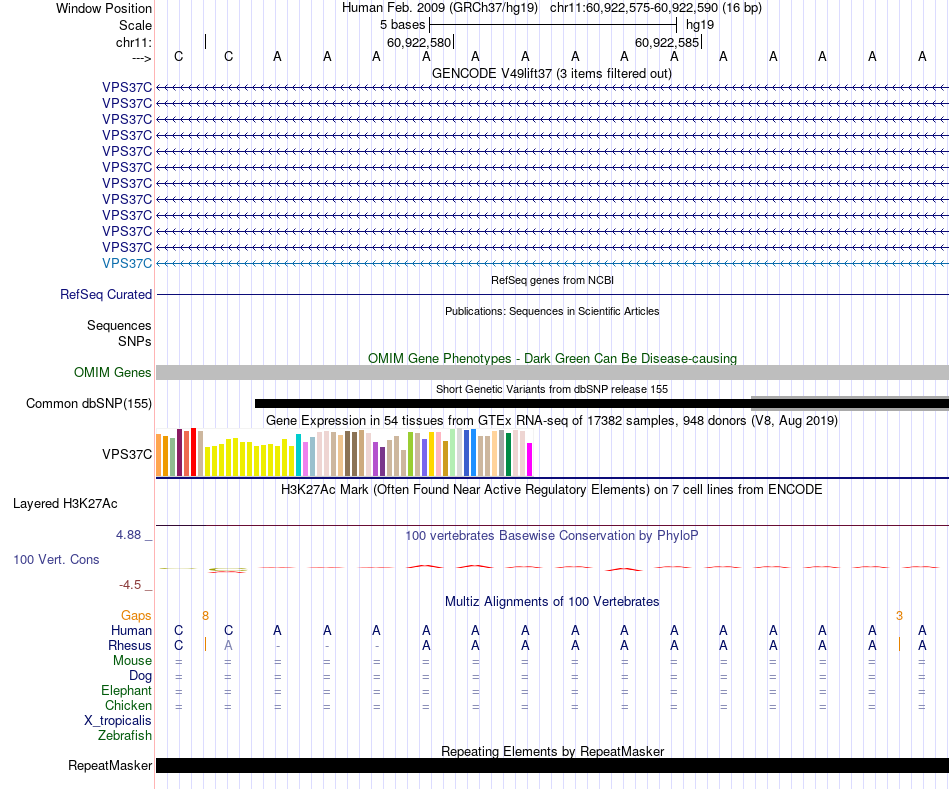Open RefSeq genes from NCBI title

click(x=552, y=280)
